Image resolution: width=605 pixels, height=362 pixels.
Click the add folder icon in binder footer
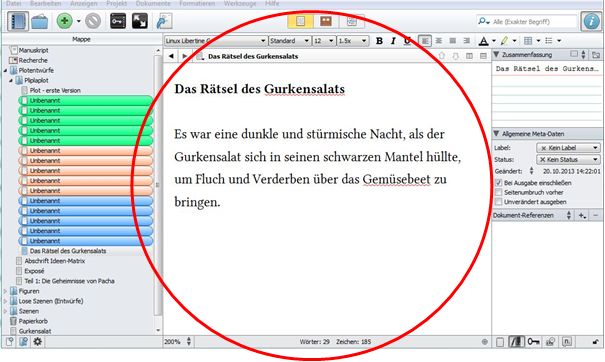(x=24, y=342)
